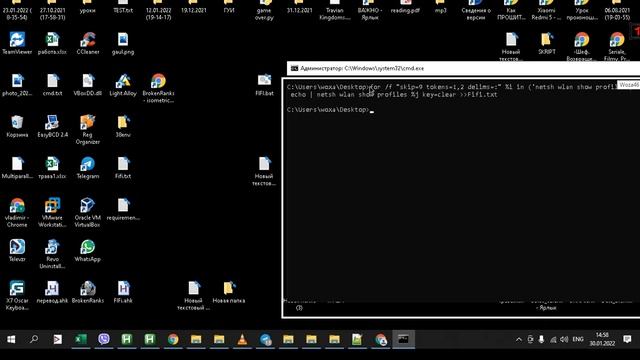
Task: Open the cmd.txt text file
Action: click(x=52, y=85)
